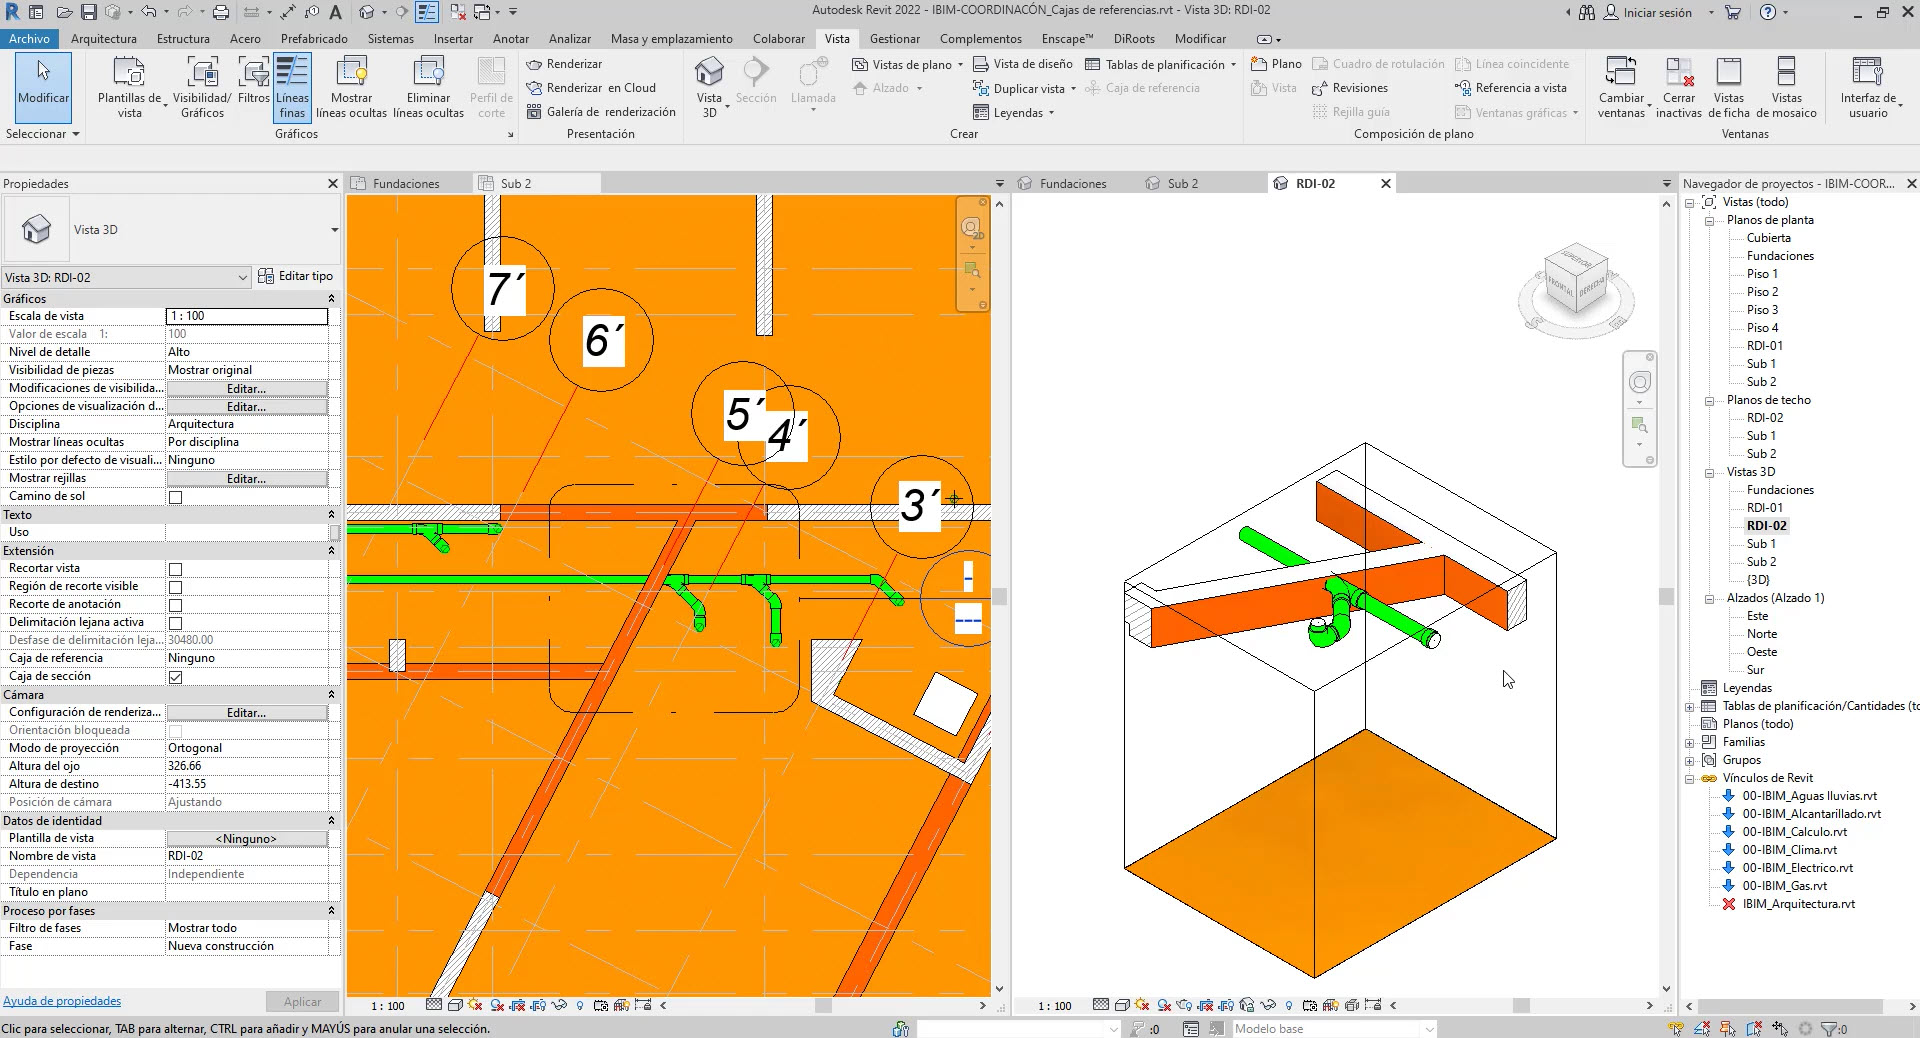Viewport: 1920px width, 1038px height.
Task: Open the Ayuda de propiedades link
Action: [x=62, y=1001]
